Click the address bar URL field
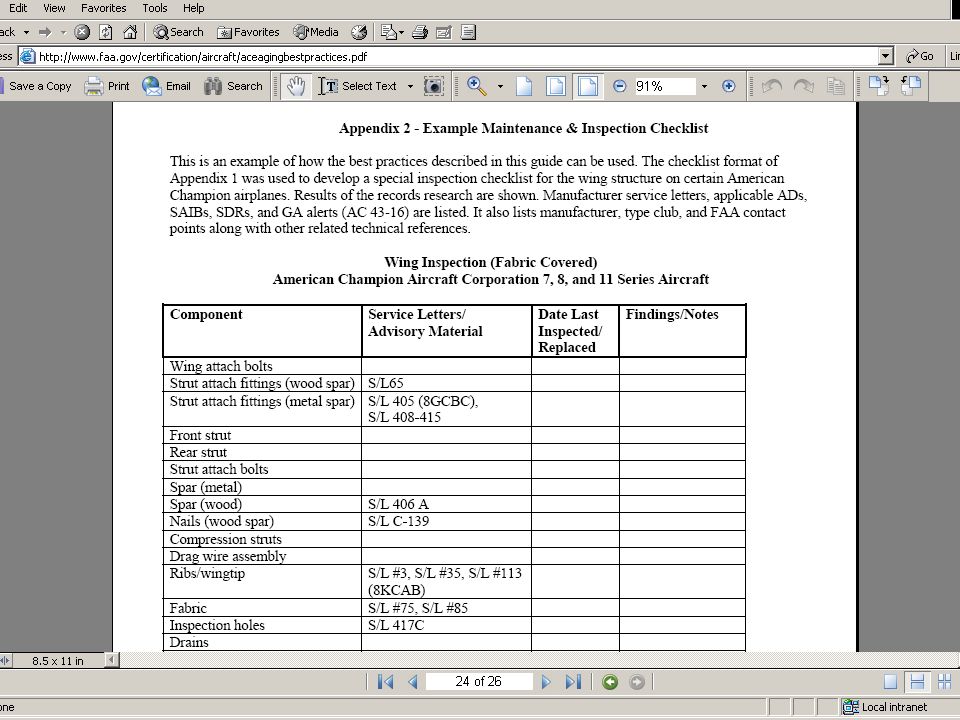Image resolution: width=960 pixels, height=720 pixels. click(x=448, y=56)
